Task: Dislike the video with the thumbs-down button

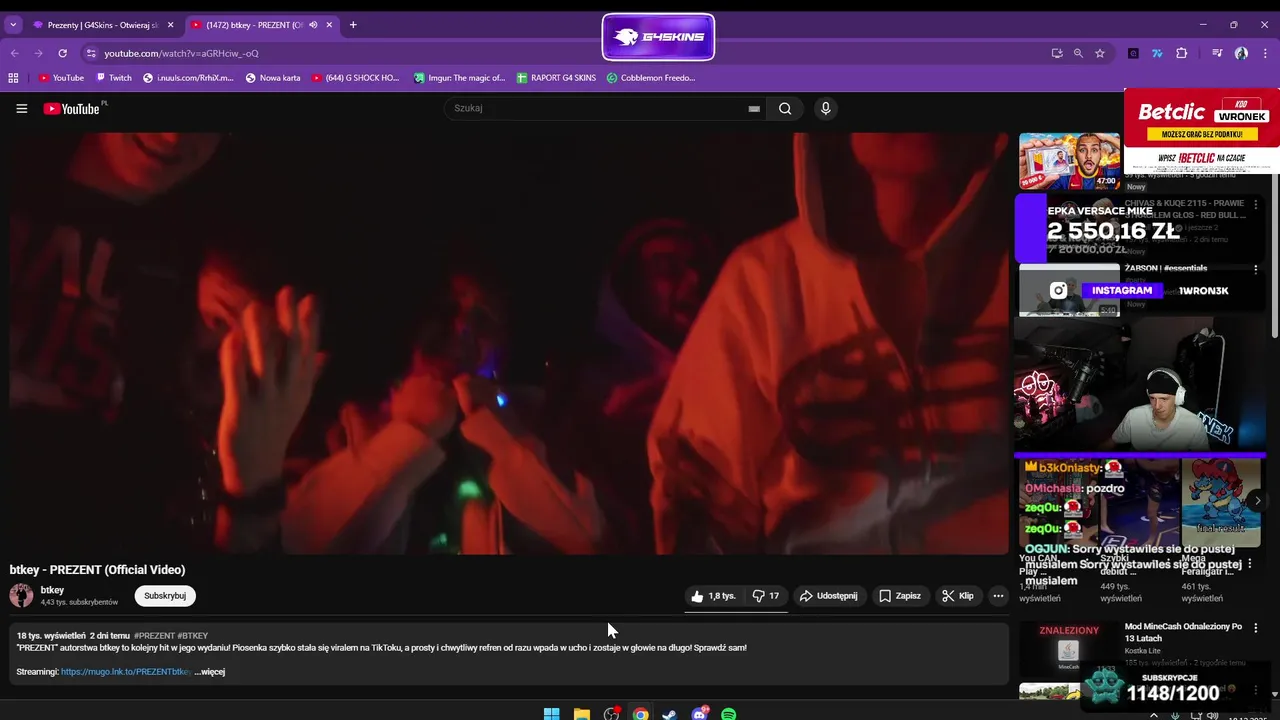Action: pos(765,596)
